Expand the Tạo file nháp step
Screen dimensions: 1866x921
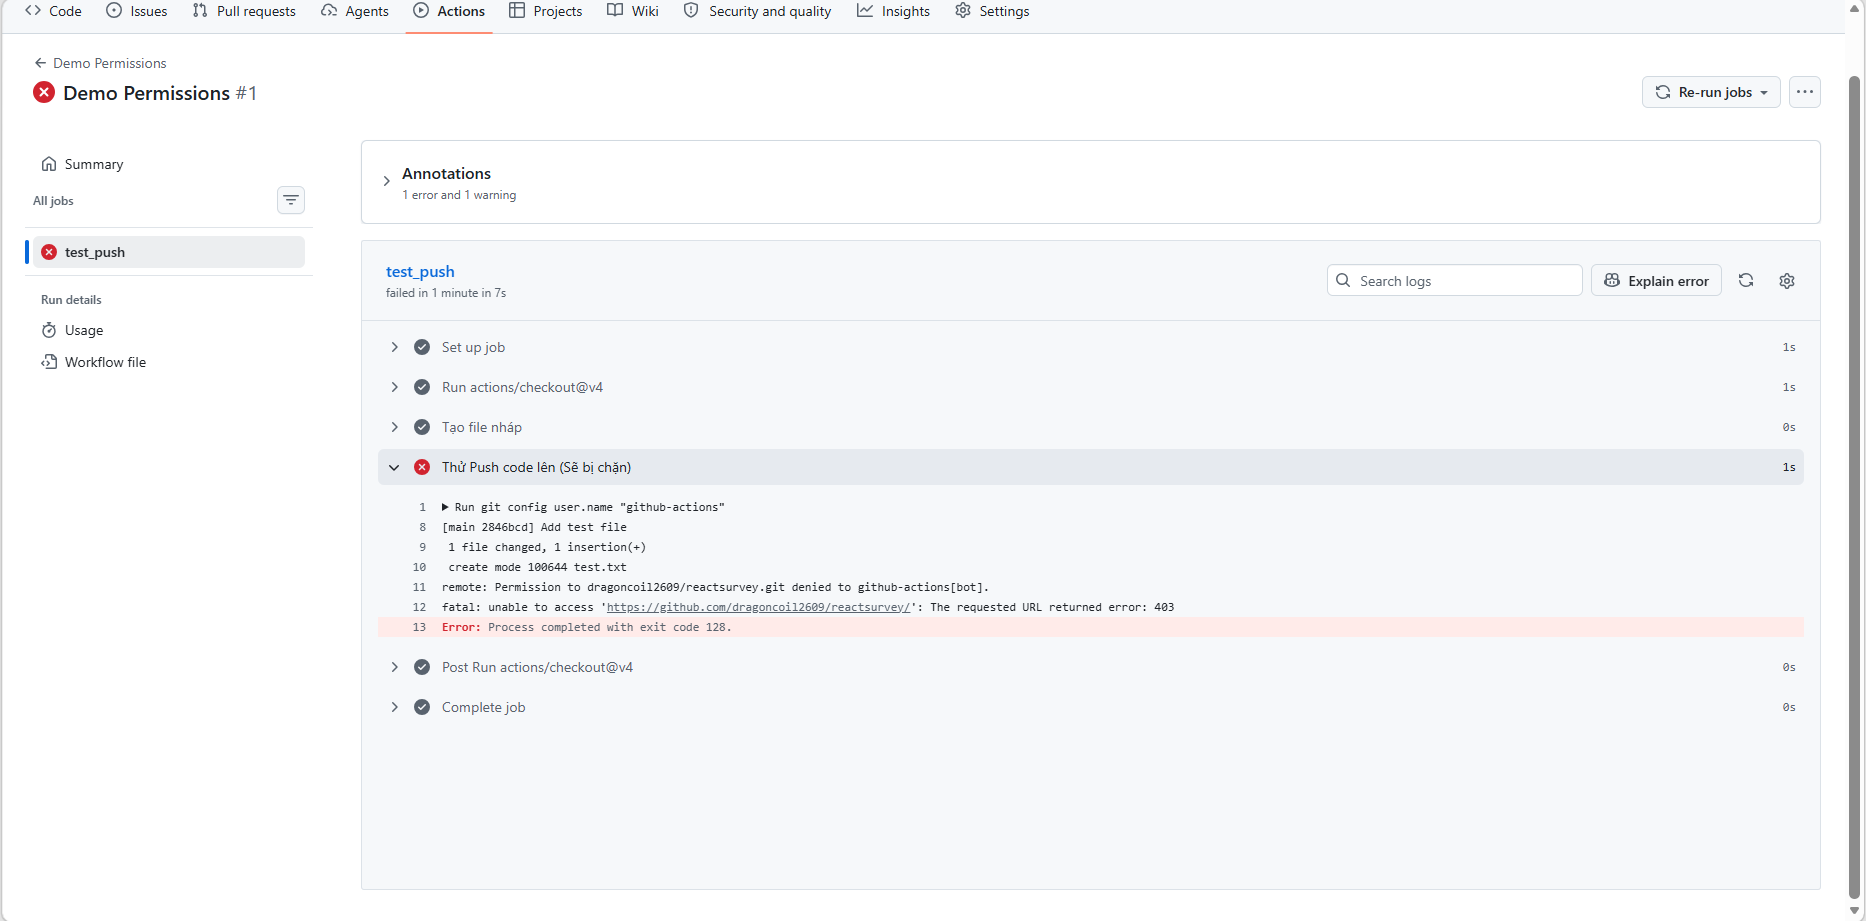(1091, 427)
